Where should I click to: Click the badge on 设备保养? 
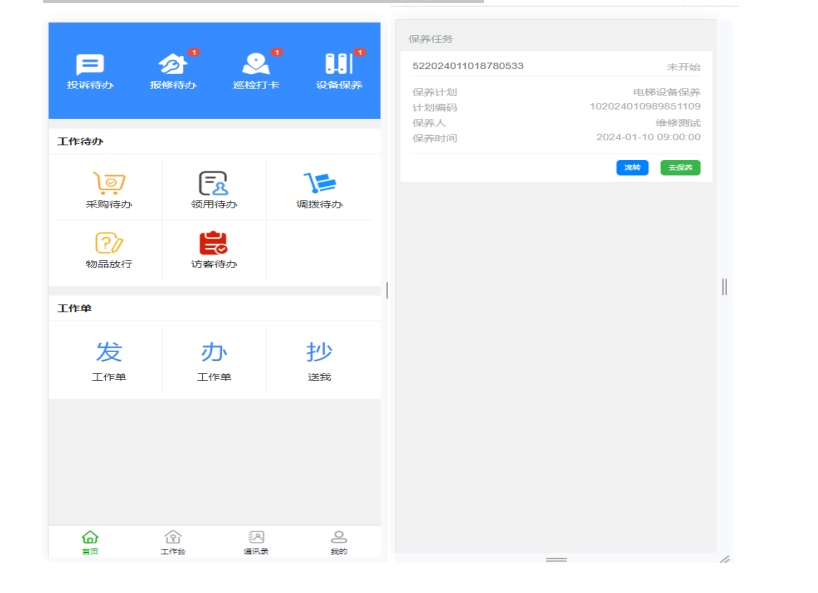360,52
